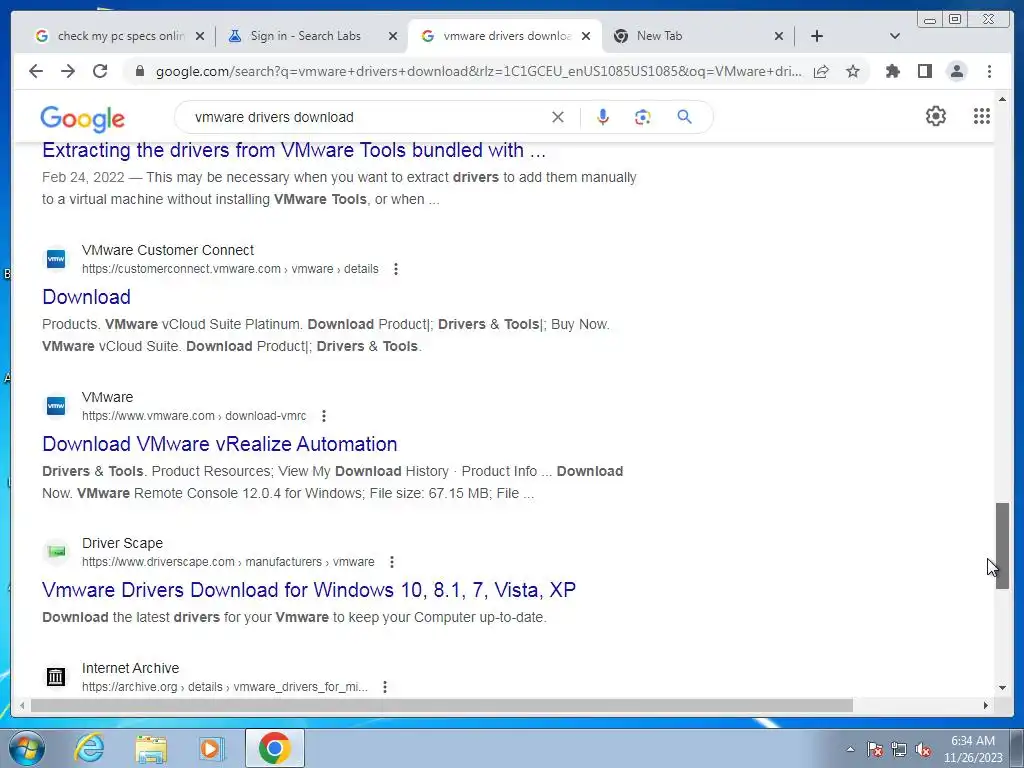Open the network tray icon
Image resolution: width=1024 pixels, height=768 pixels.
(x=899, y=749)
